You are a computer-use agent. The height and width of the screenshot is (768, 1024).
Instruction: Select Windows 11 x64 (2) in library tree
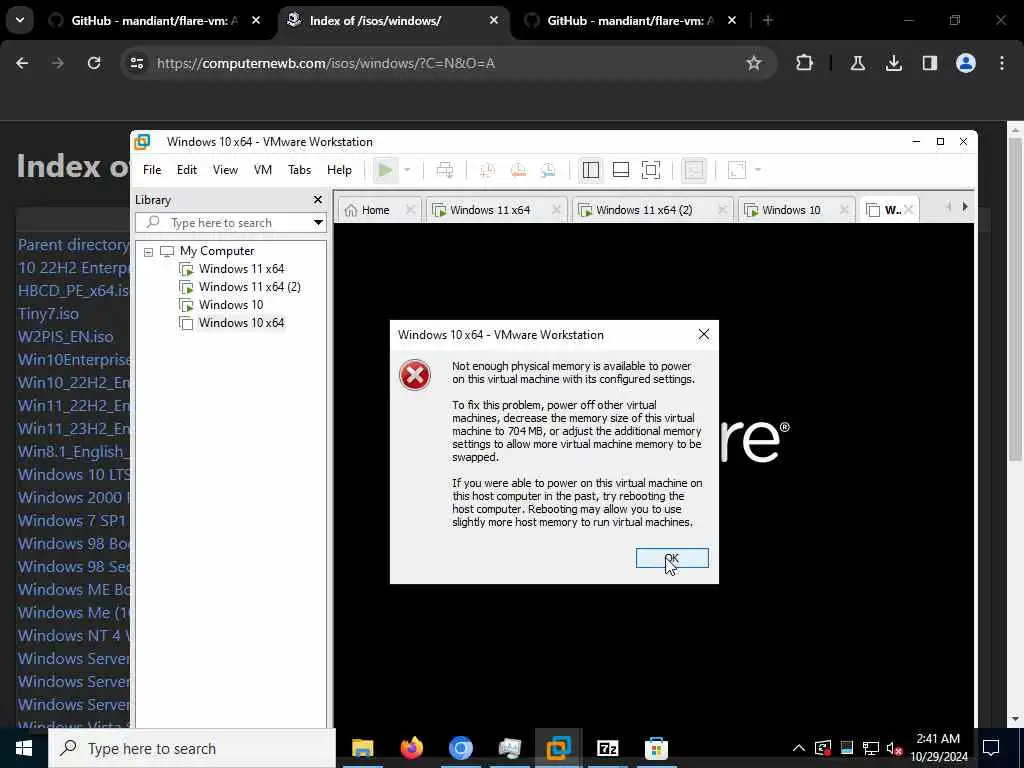(x=249, y=287)
